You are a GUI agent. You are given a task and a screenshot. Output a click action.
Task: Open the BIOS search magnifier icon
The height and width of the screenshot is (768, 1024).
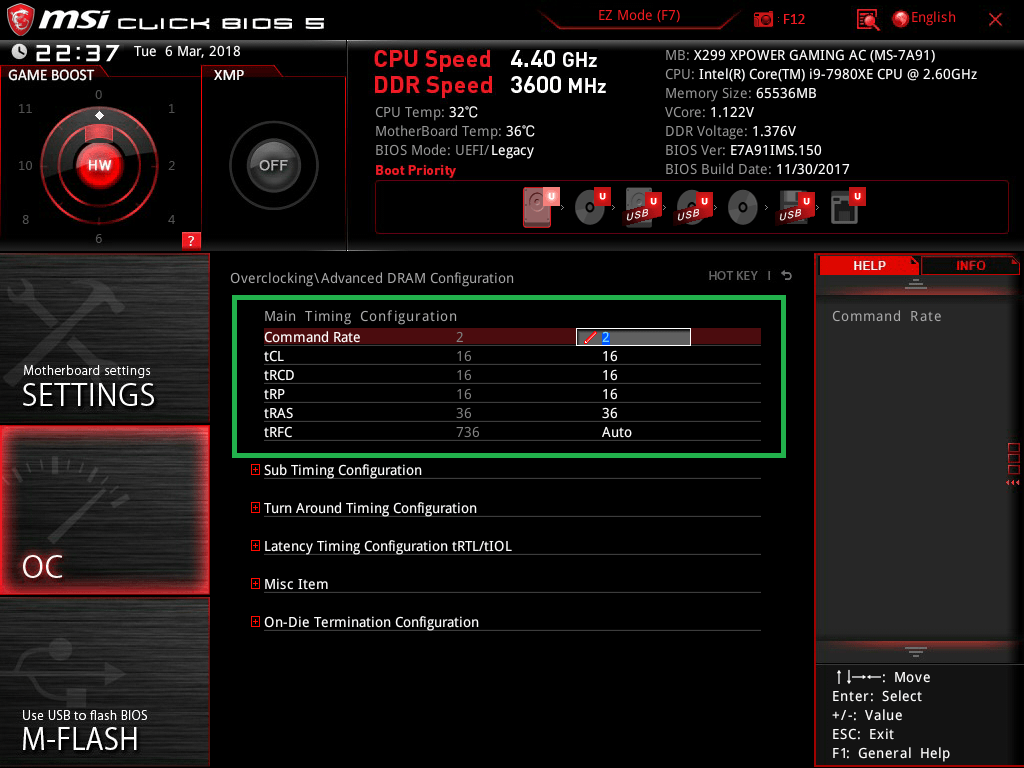point(867,20)
